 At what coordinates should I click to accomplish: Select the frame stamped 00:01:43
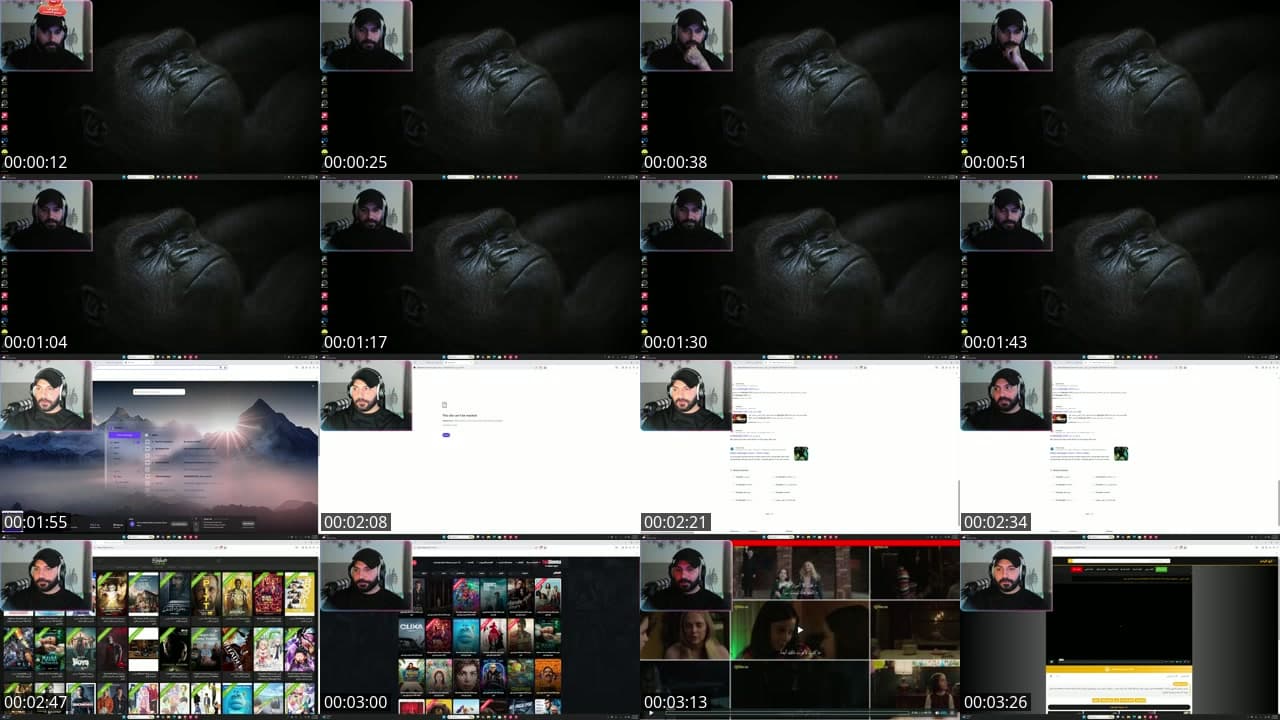pyautogui.click(x=1120, y=270)
